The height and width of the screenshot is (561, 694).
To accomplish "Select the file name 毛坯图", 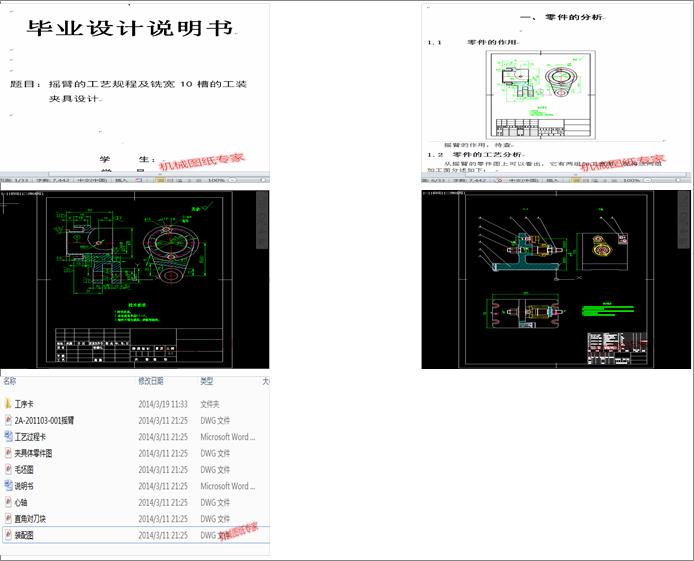I will coord(24,469).
